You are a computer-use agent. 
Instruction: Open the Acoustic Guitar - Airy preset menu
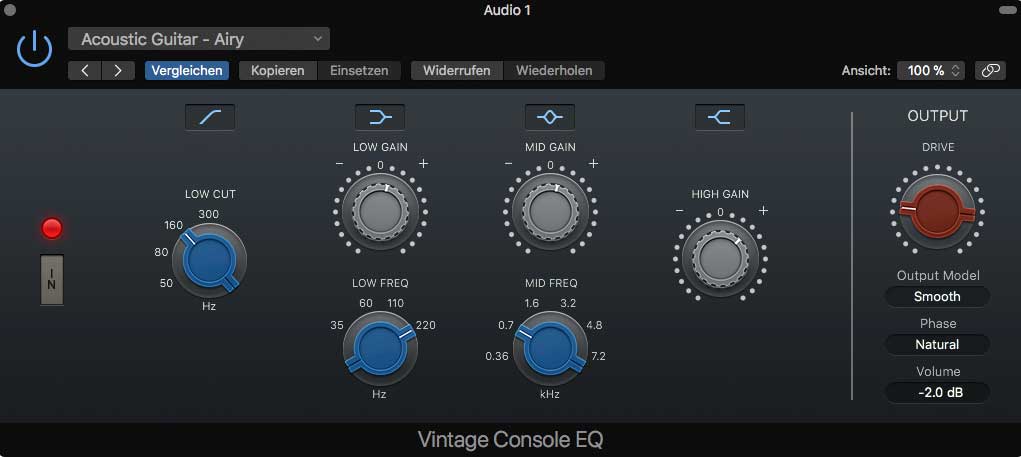tap(199, 40)
